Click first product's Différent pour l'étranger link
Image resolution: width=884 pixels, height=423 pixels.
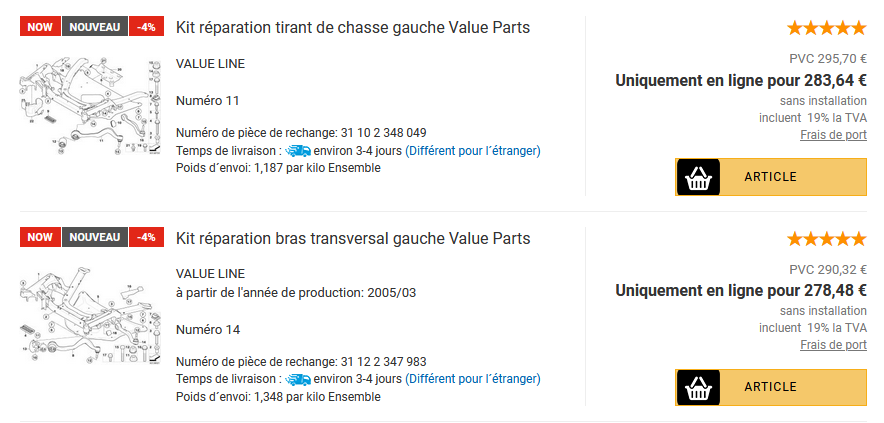pyautogui.click(x=472, y=151)
